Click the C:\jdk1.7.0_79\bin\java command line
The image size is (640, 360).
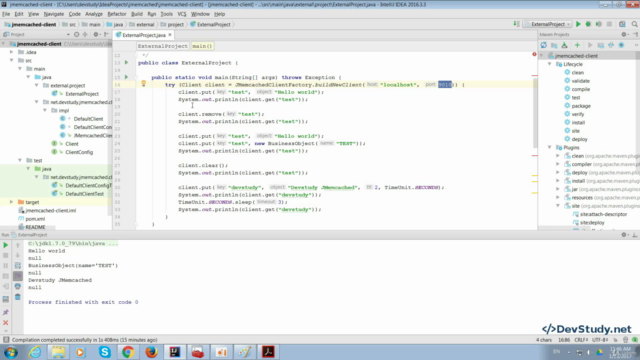point(73,244)
